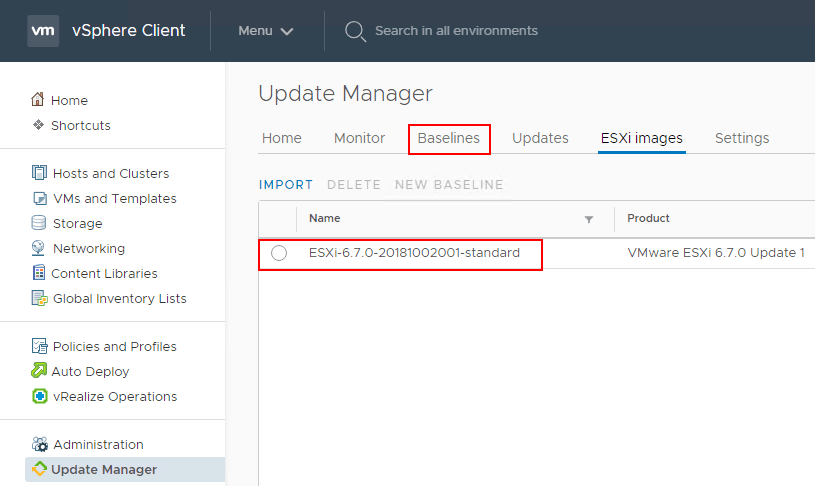Click the VMware ESXi 6.7.0 Update 1 cell
Viewport: 815px width, 486px height.
[x=716, y=253]
